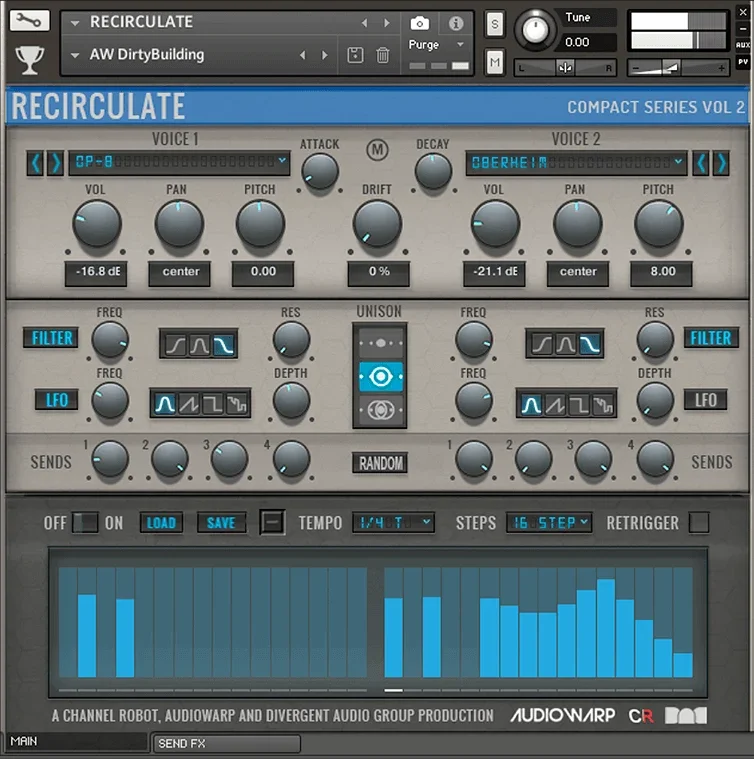The height and width of the screenshot is (759, 754).
Task: Click the sequencer SAVE button
Action: tap(221, 523)
